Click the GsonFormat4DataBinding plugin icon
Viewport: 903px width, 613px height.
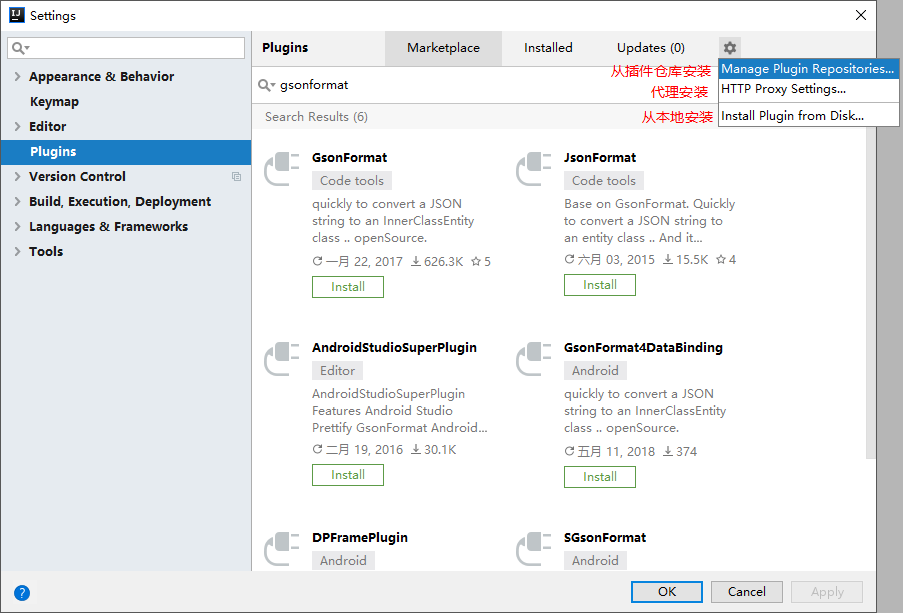pos(534,359)
